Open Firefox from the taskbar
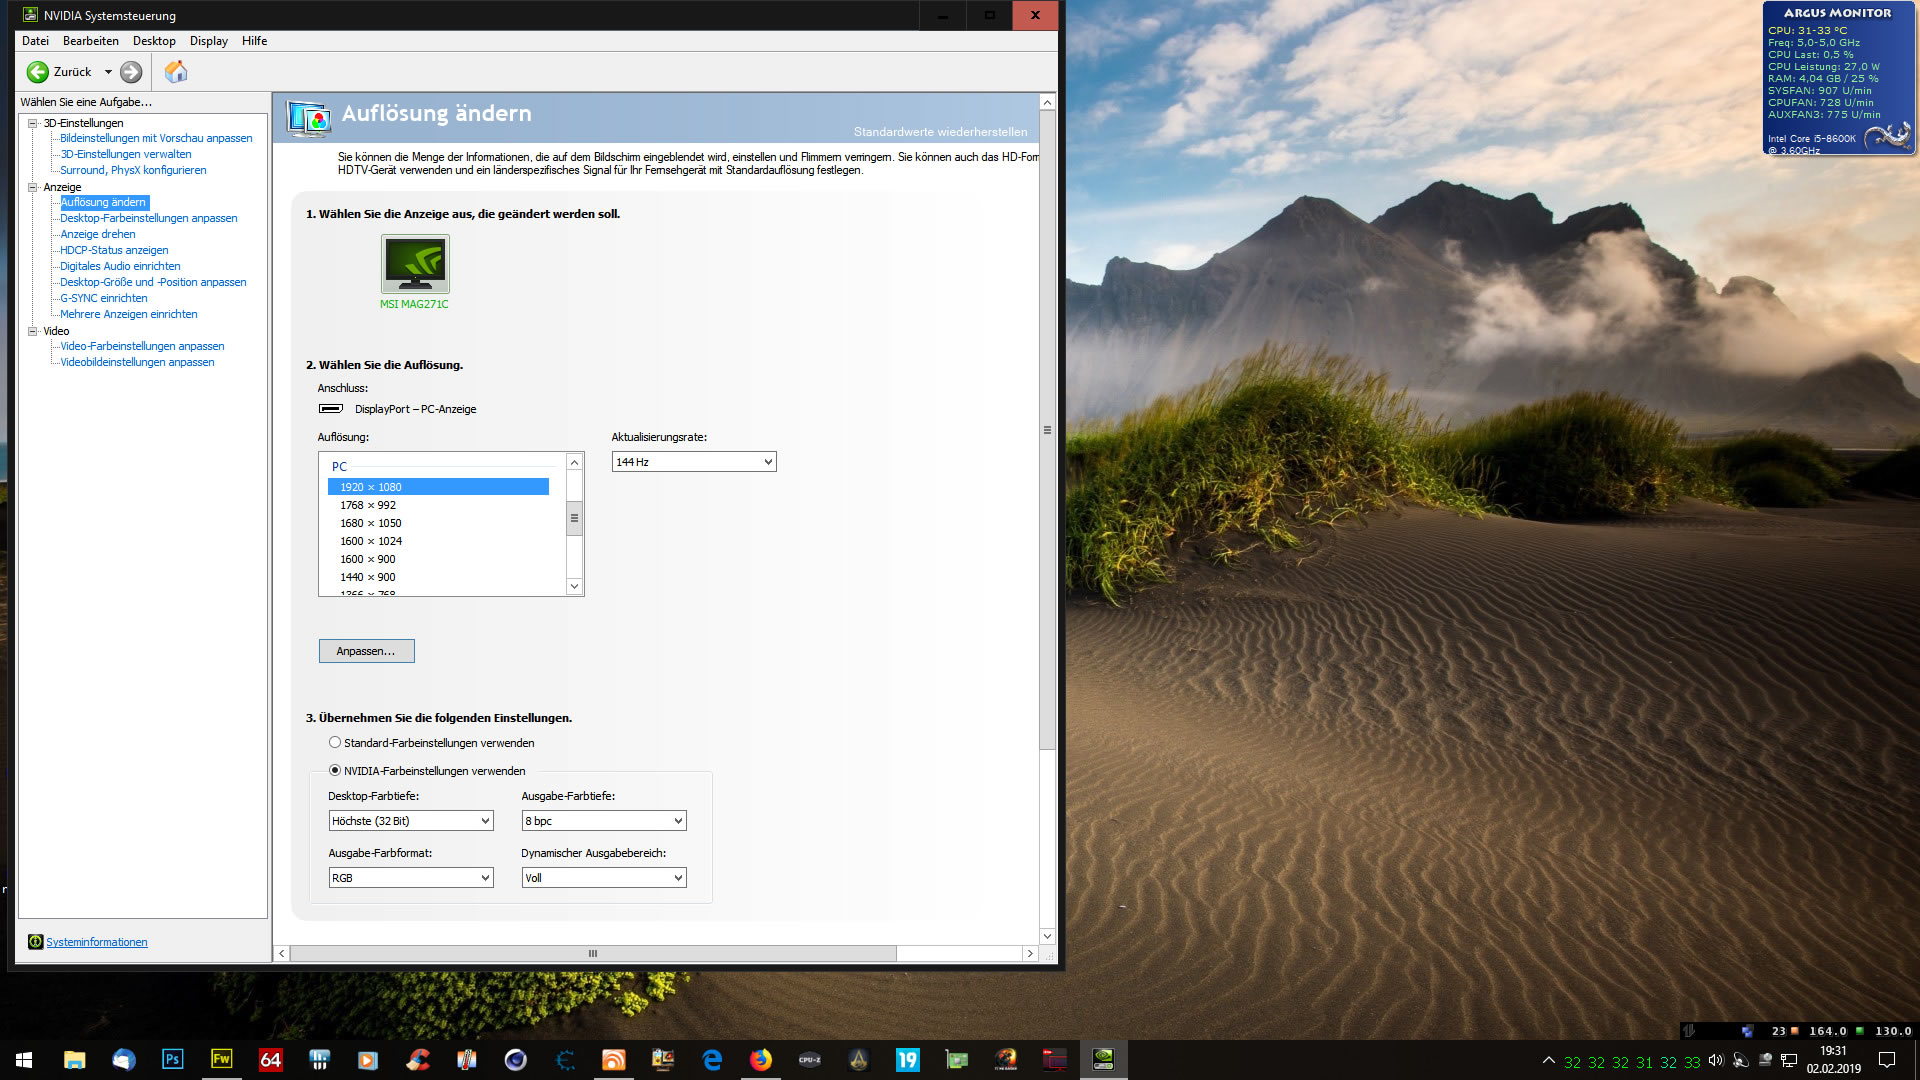 pyautogui.click(x=761, y=1060)
